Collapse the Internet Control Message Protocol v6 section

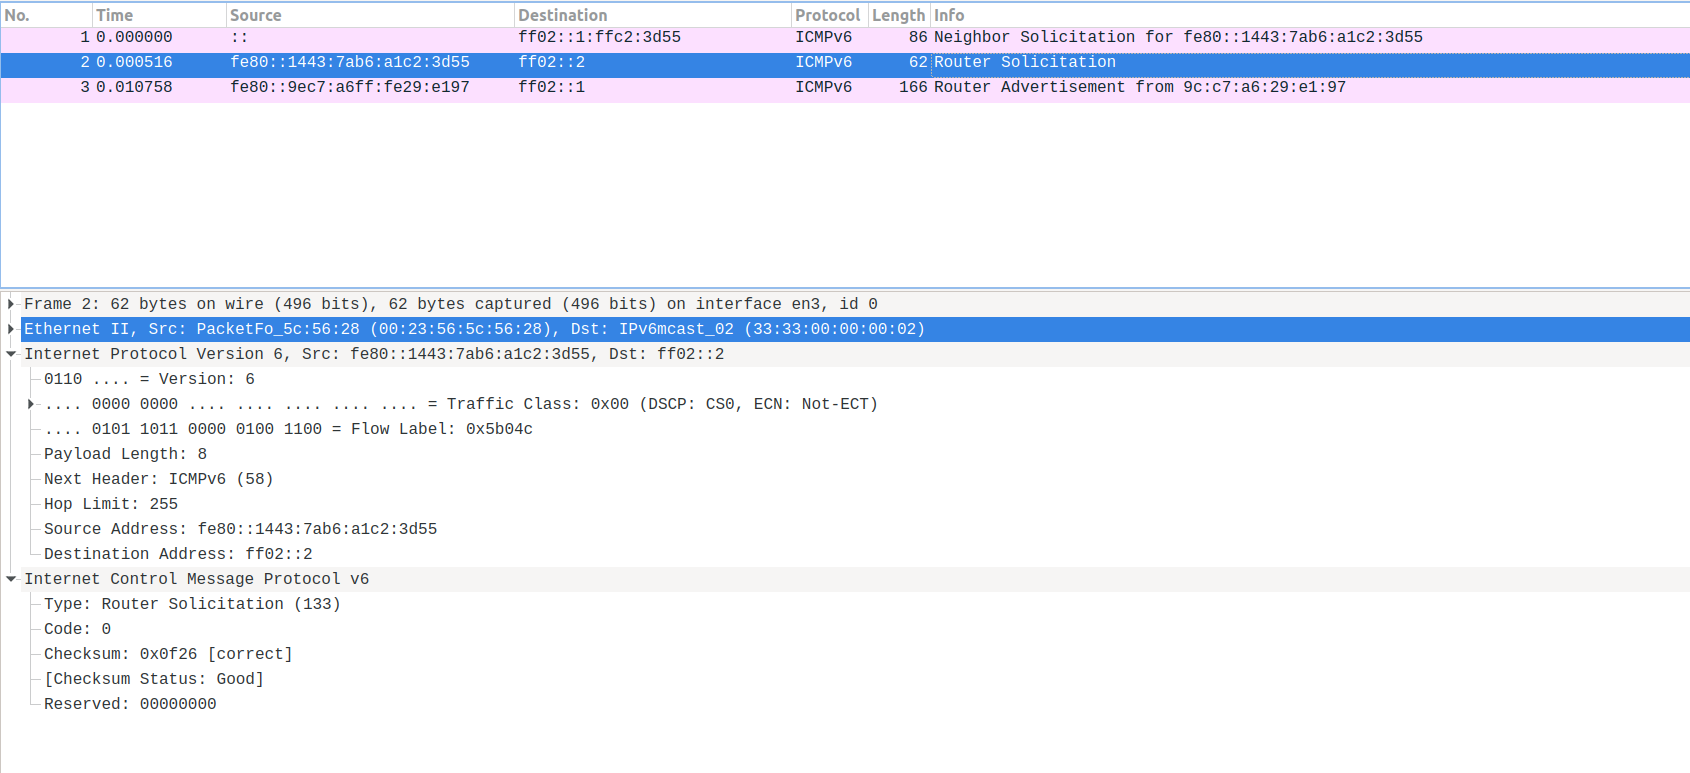tap(11, 579)
